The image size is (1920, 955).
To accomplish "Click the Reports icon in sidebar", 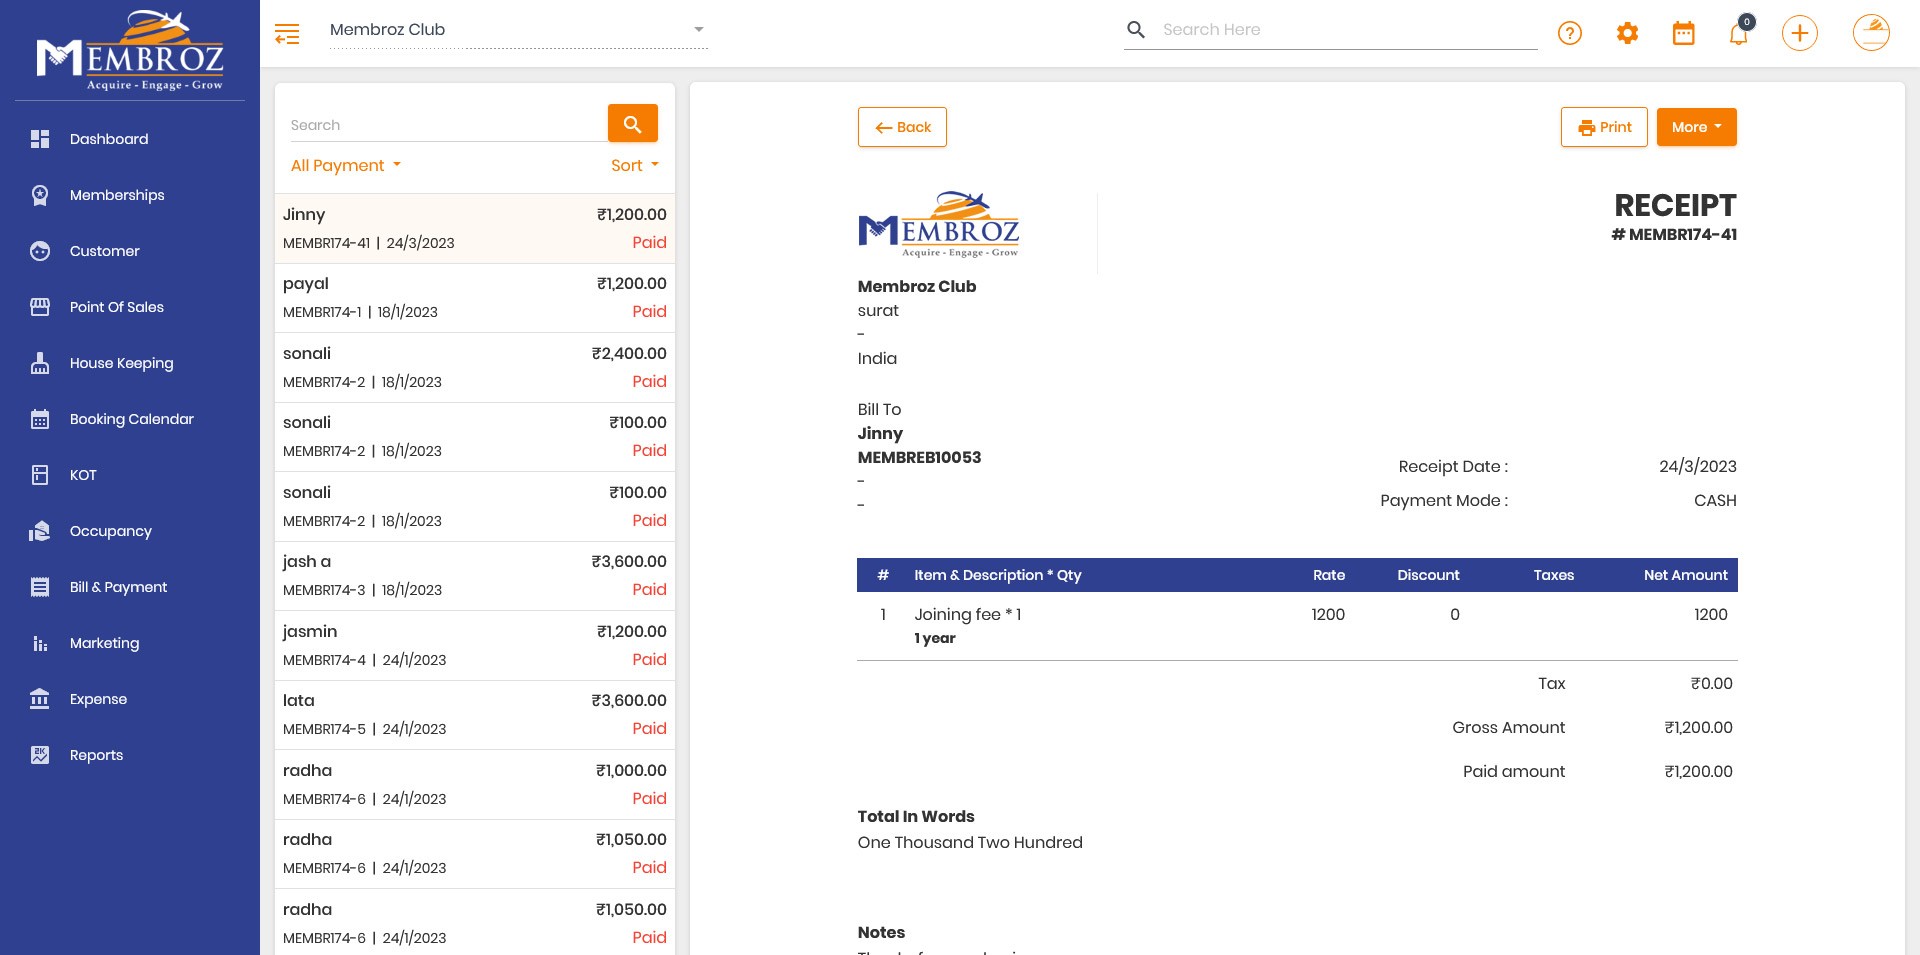I will tap(40, 755).
